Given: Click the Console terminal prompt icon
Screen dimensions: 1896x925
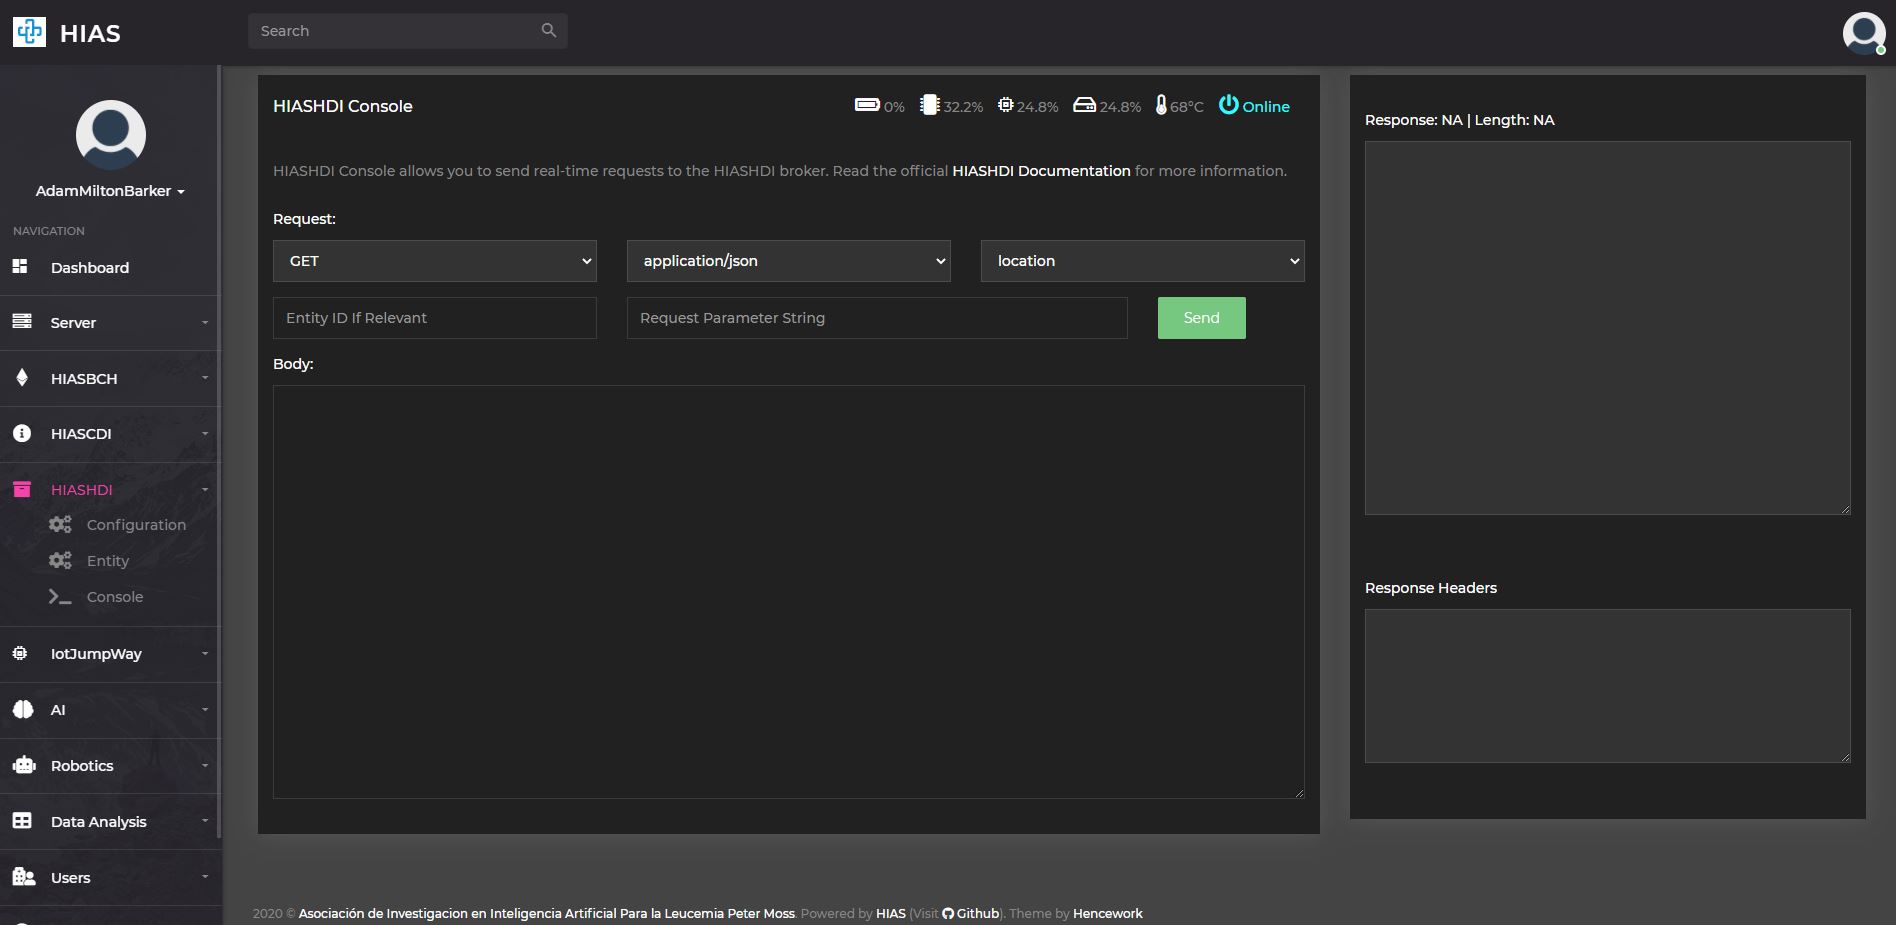Looking at the screenshot, I should [x=60, y=596].
